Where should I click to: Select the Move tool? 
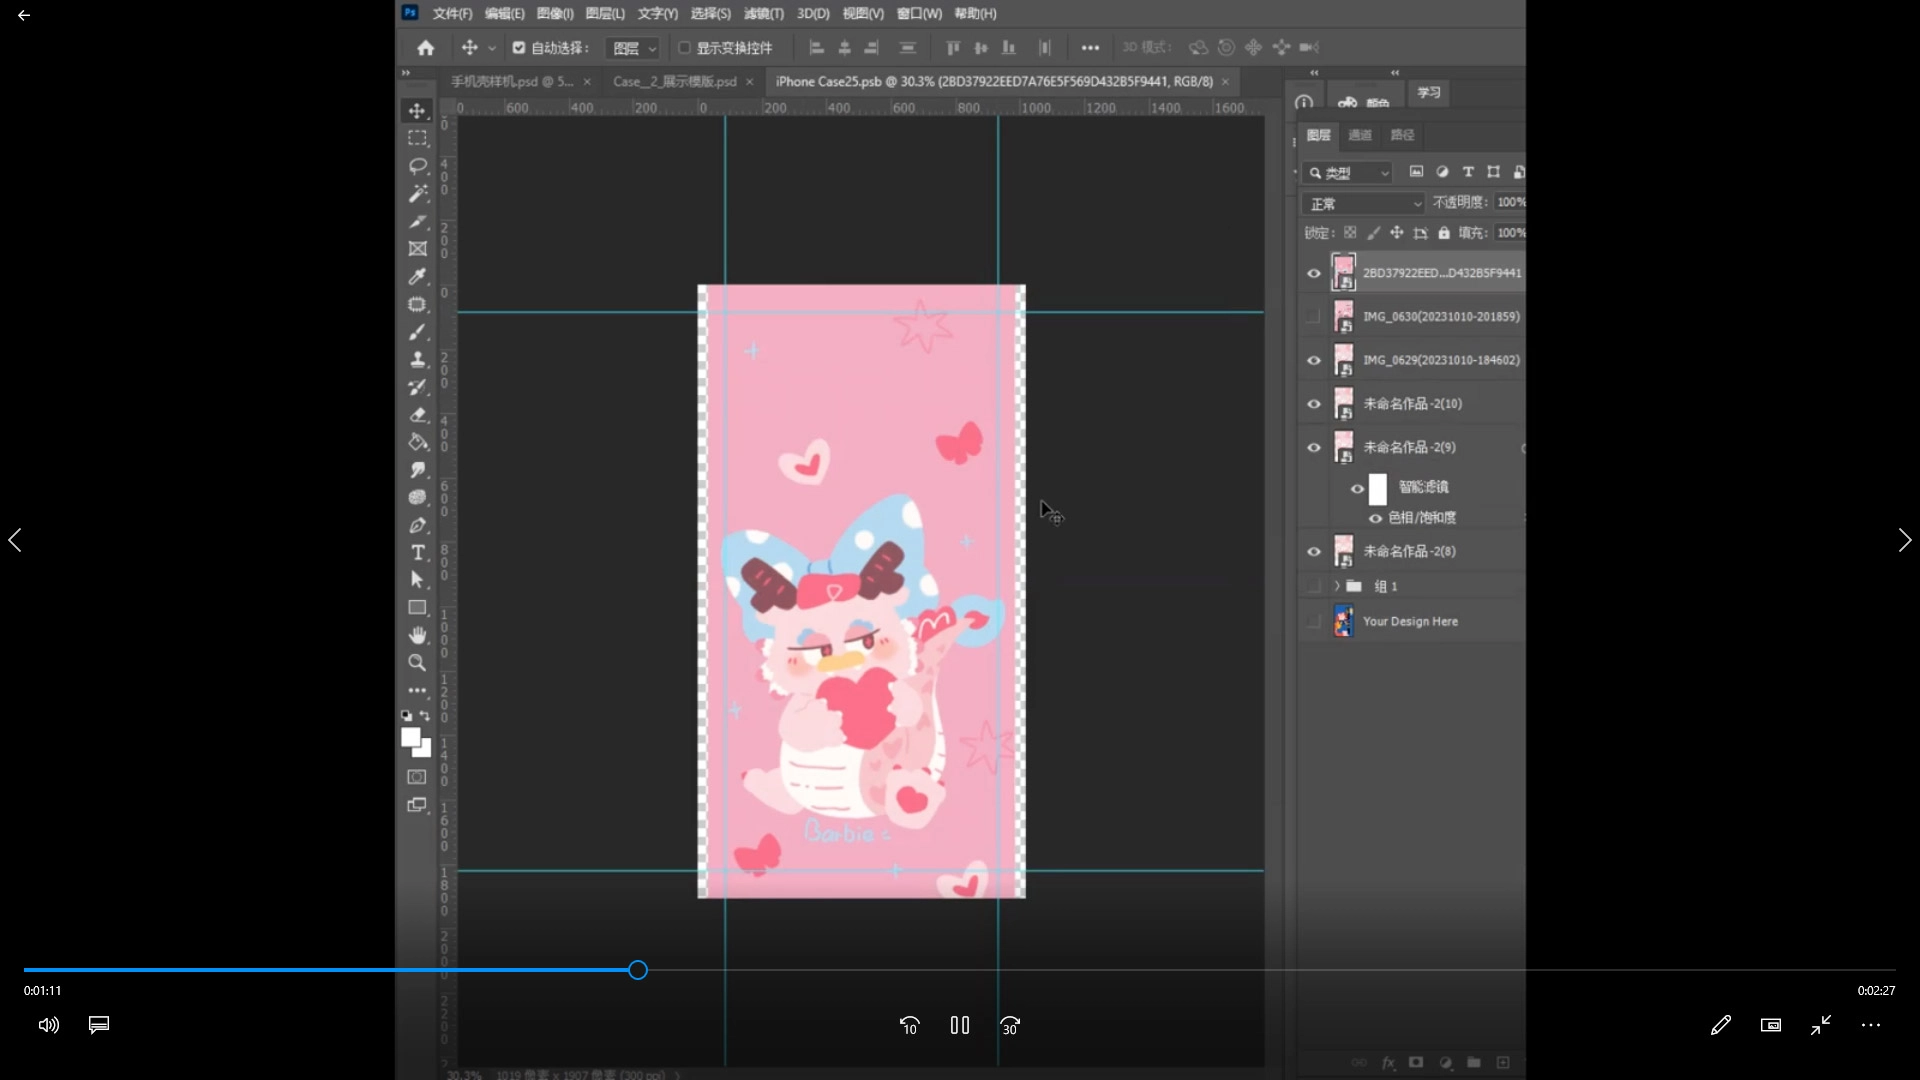(x=417, y=111)
